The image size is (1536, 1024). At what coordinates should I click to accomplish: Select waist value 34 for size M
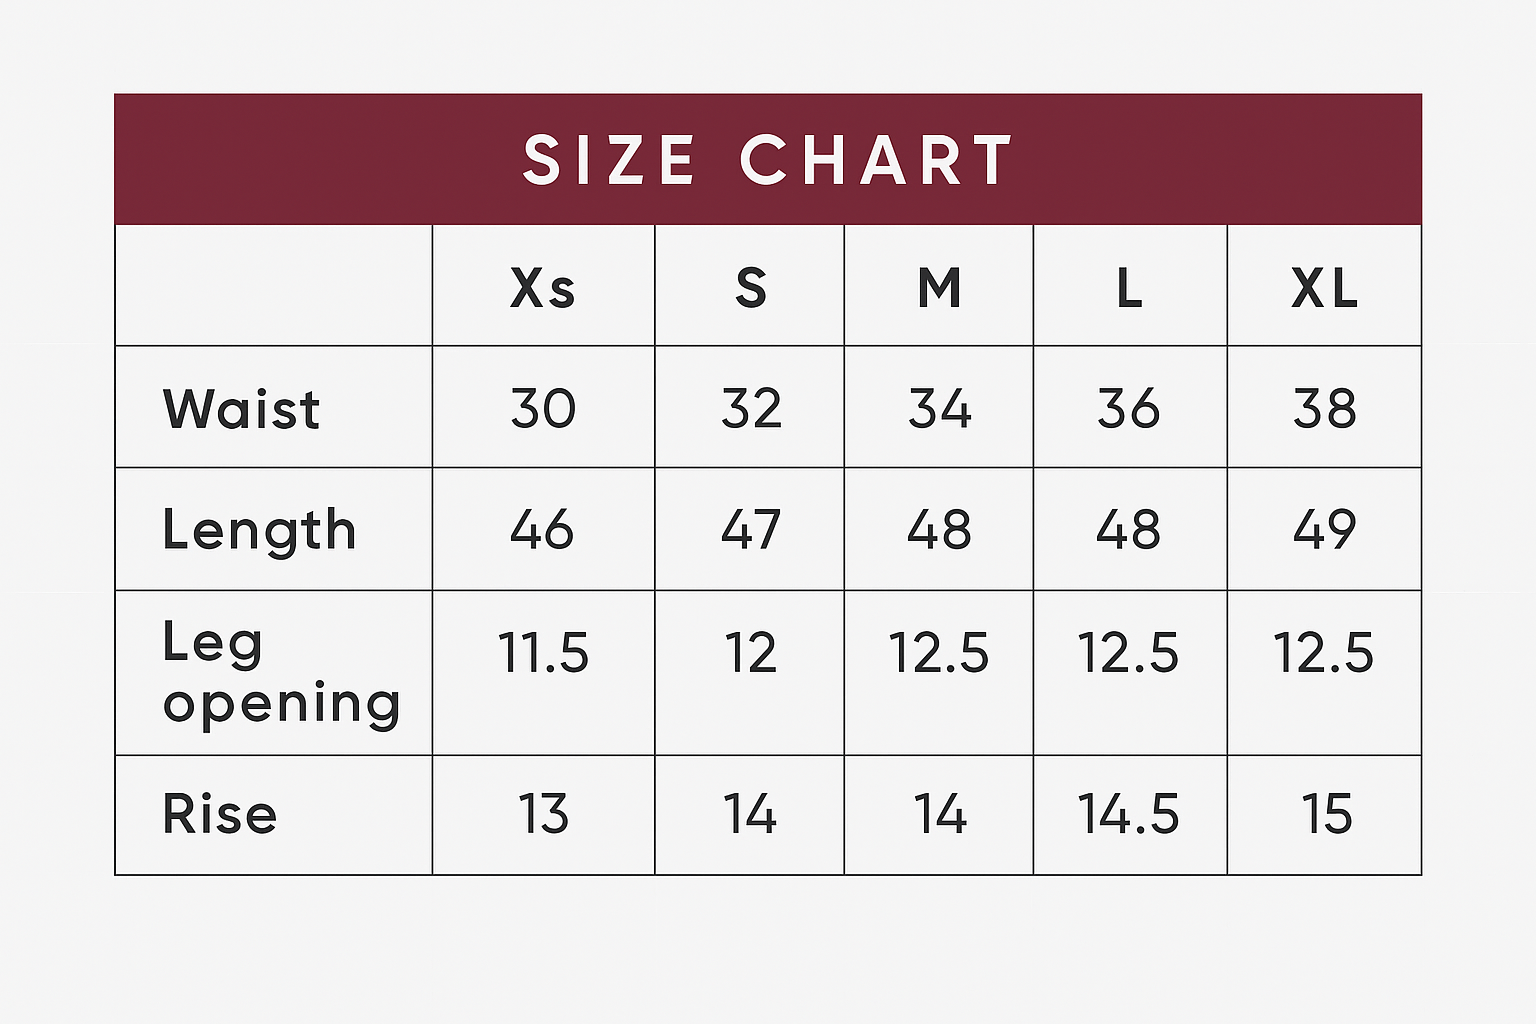point(939,409)
